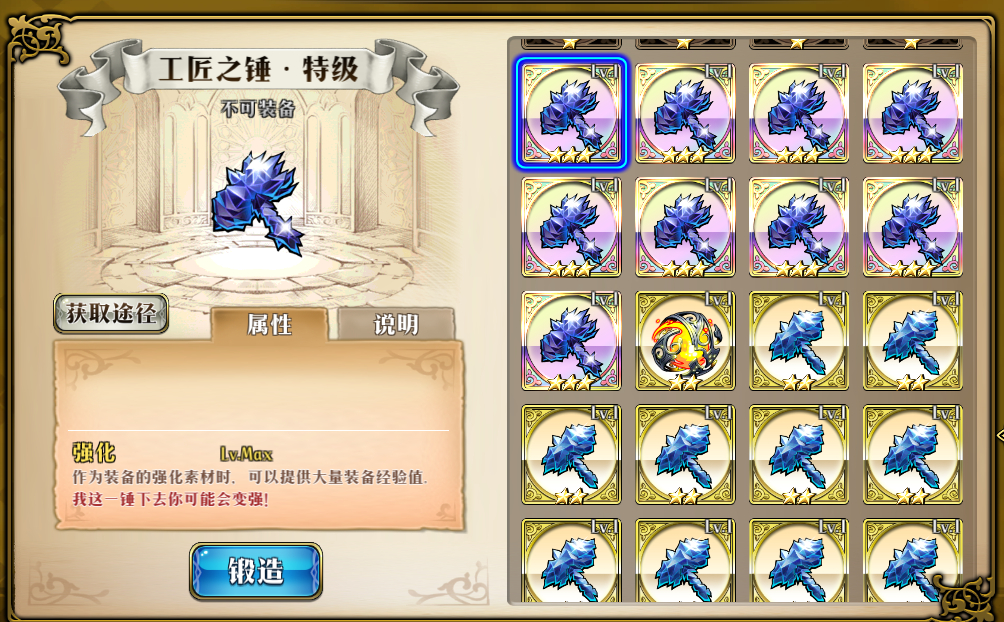Pick the bottom-left partially visible light blue hammer

[x=571, y=561]
